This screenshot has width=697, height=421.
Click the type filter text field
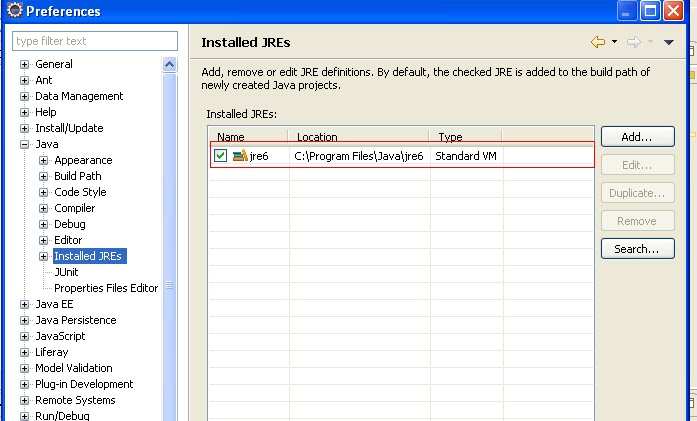pos(95,41)
